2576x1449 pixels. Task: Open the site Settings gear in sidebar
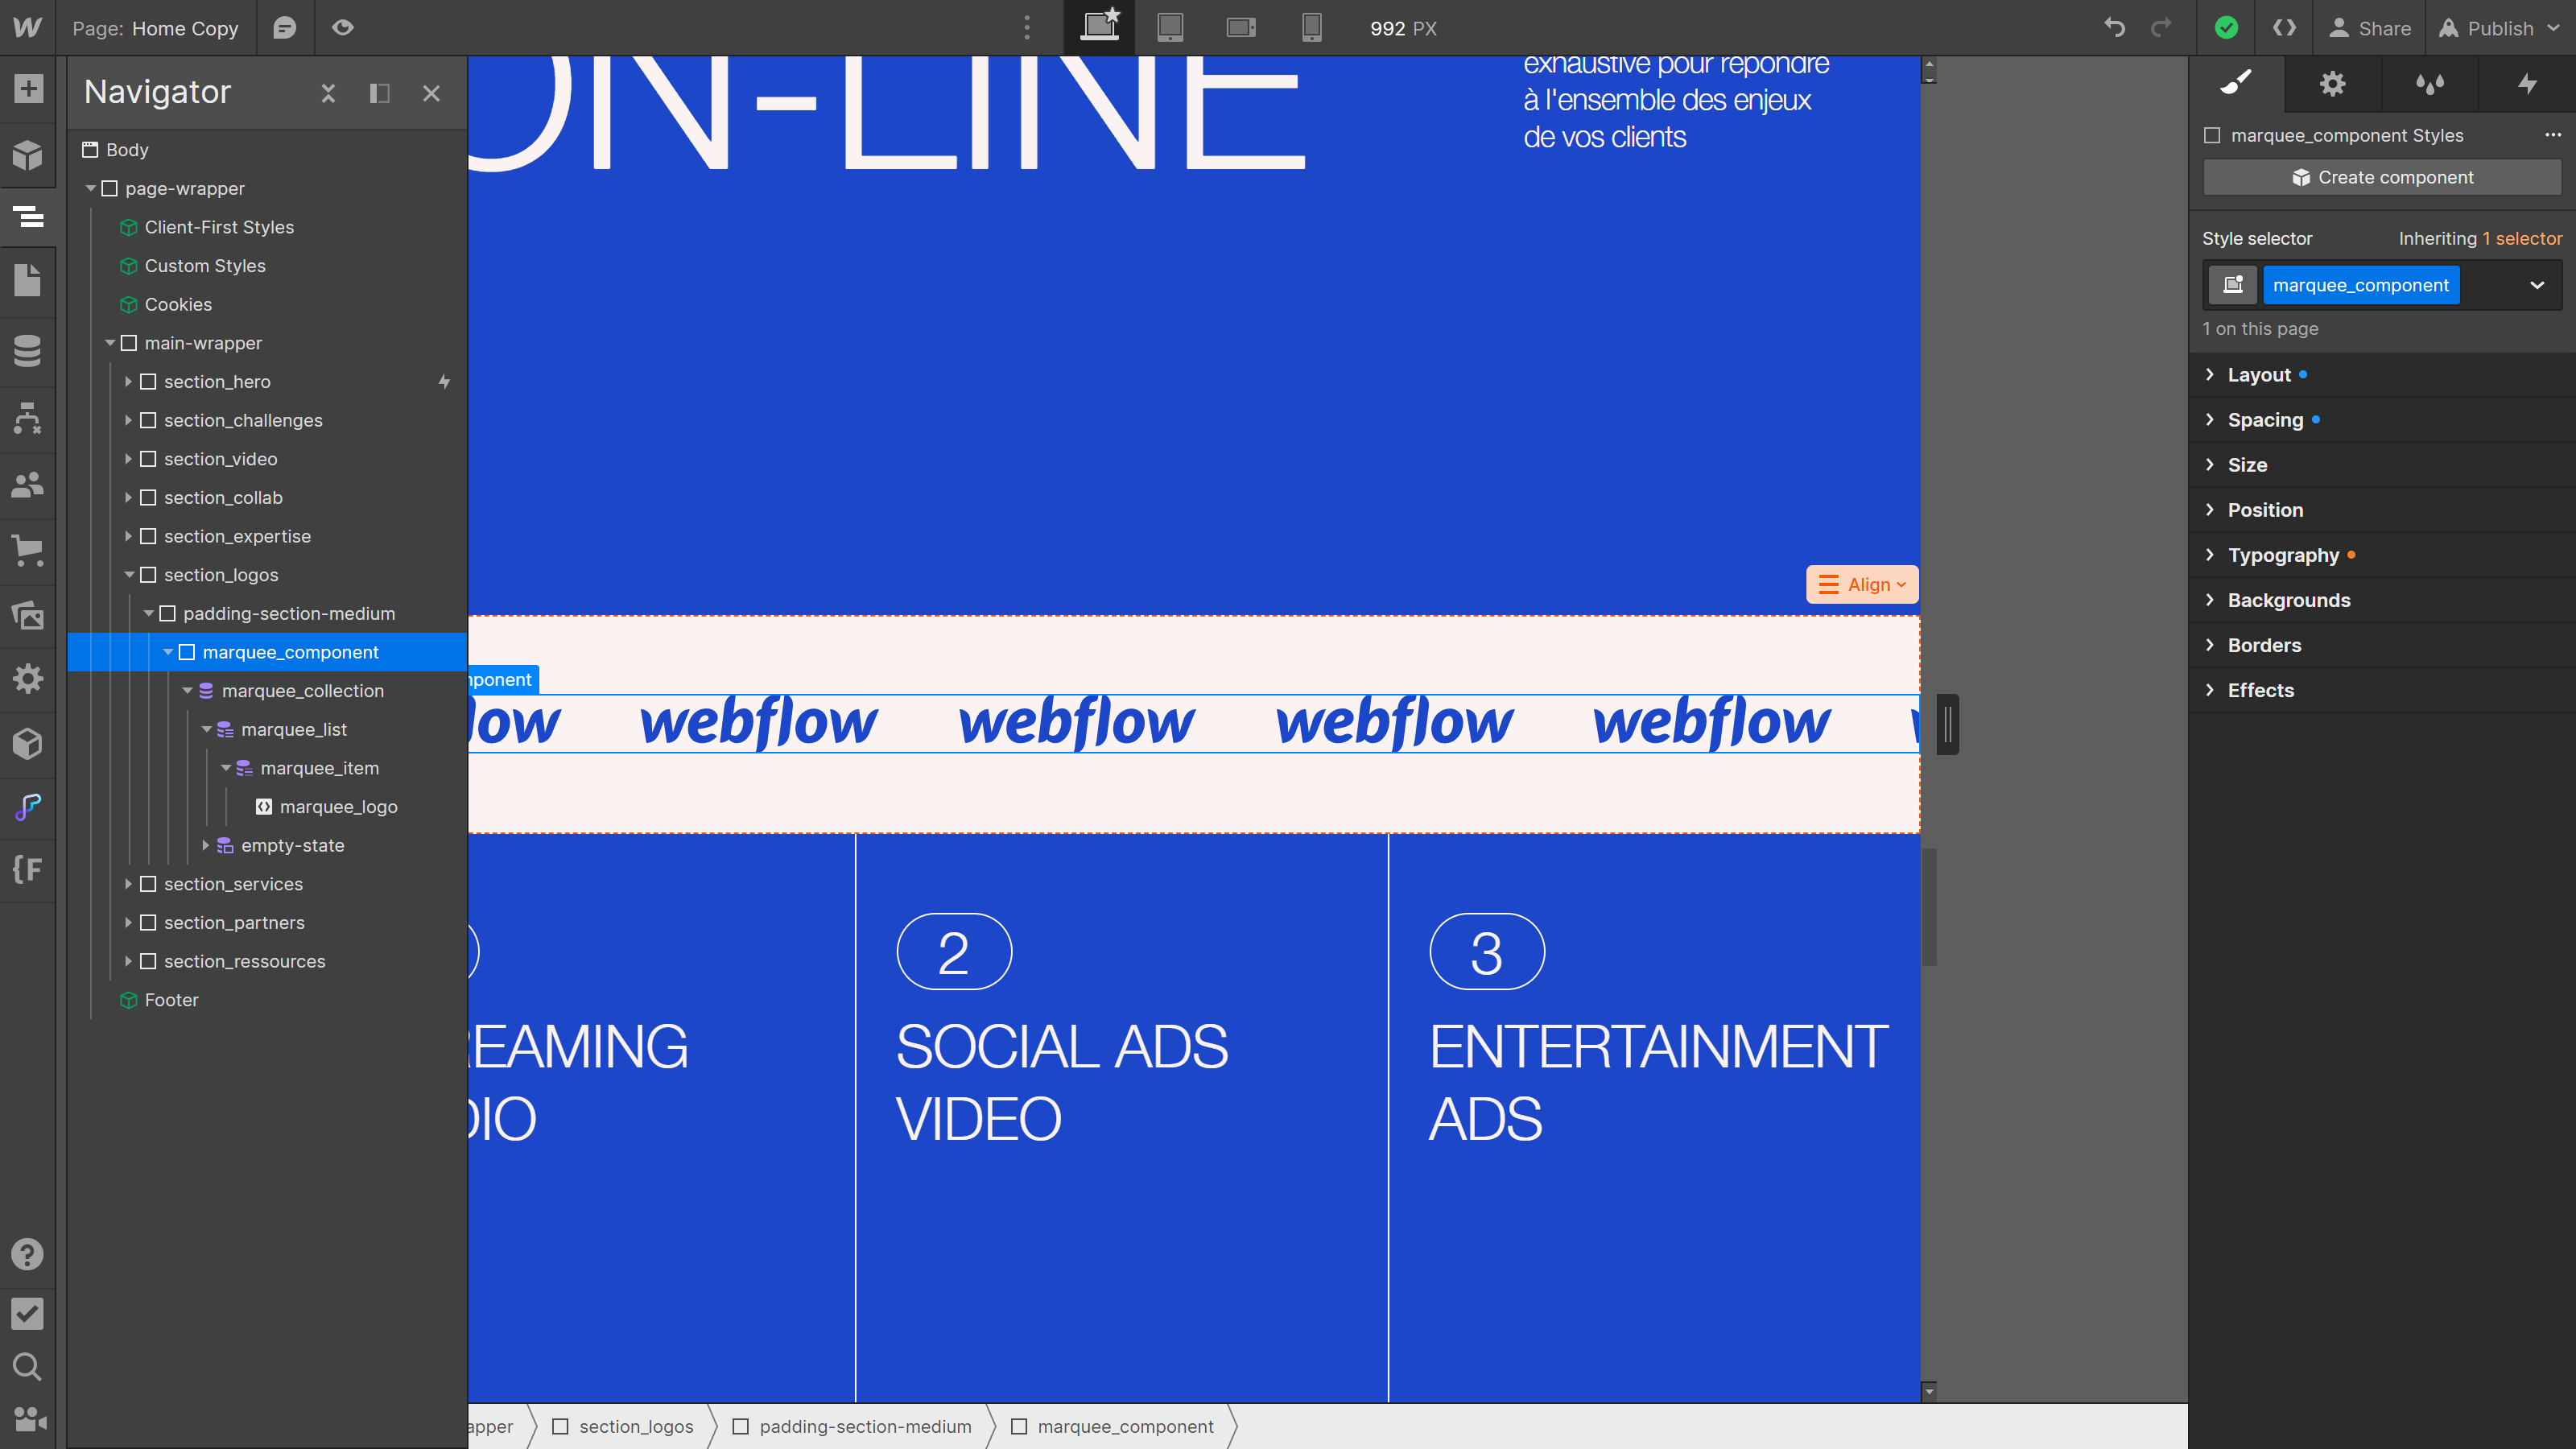coord(27,679)
